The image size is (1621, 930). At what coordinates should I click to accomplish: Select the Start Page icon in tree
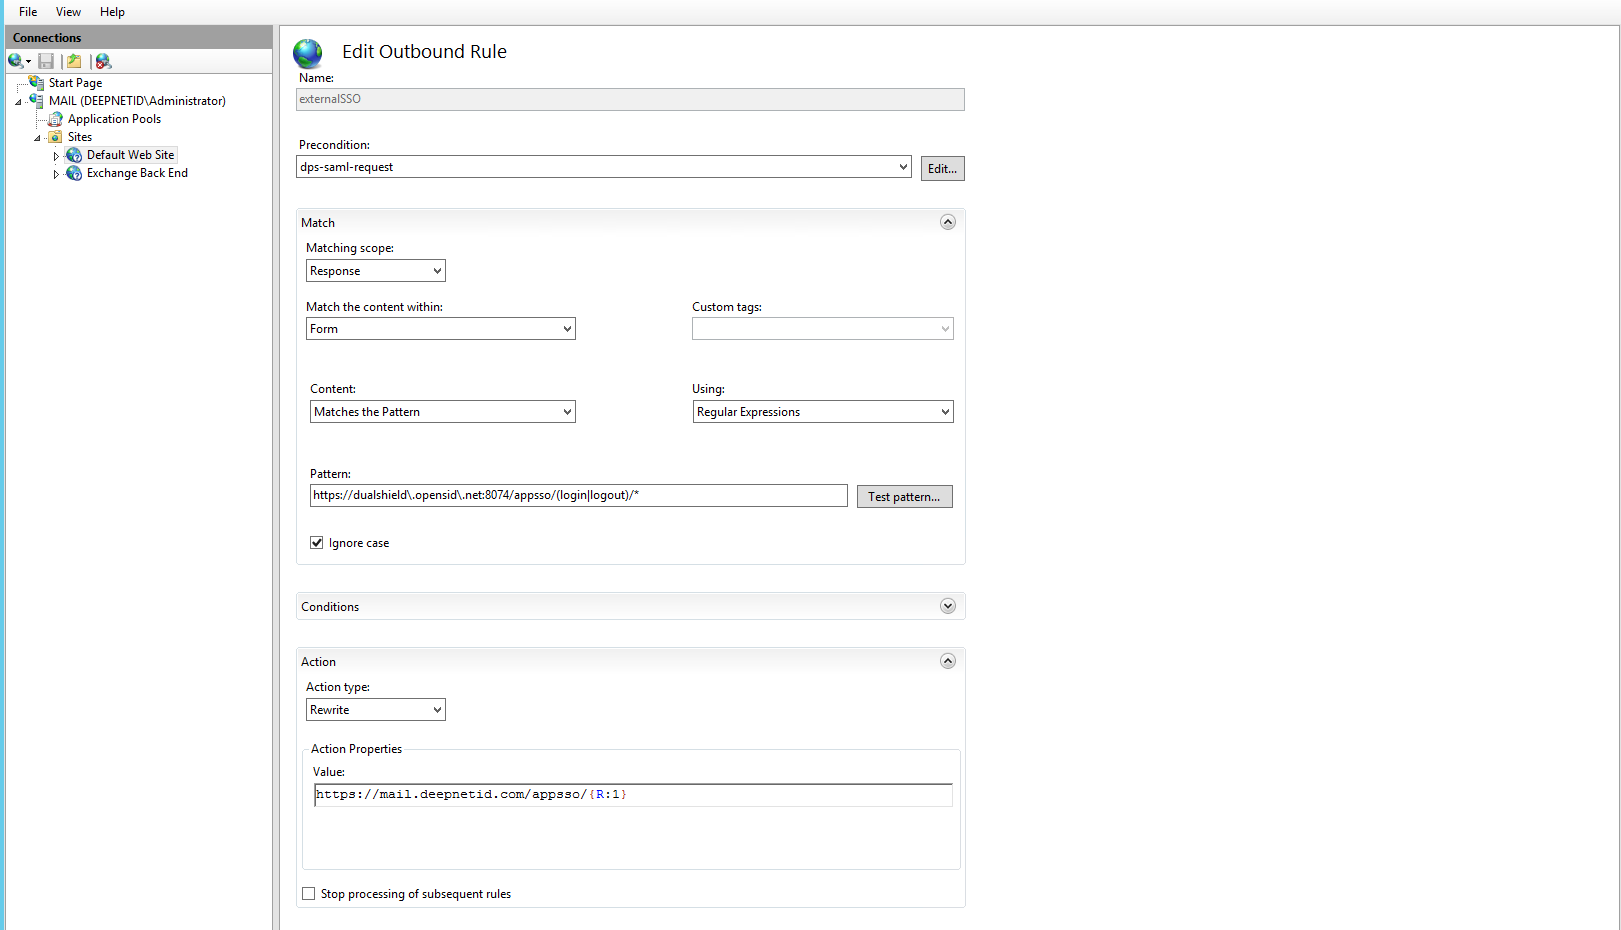point(37,83)
